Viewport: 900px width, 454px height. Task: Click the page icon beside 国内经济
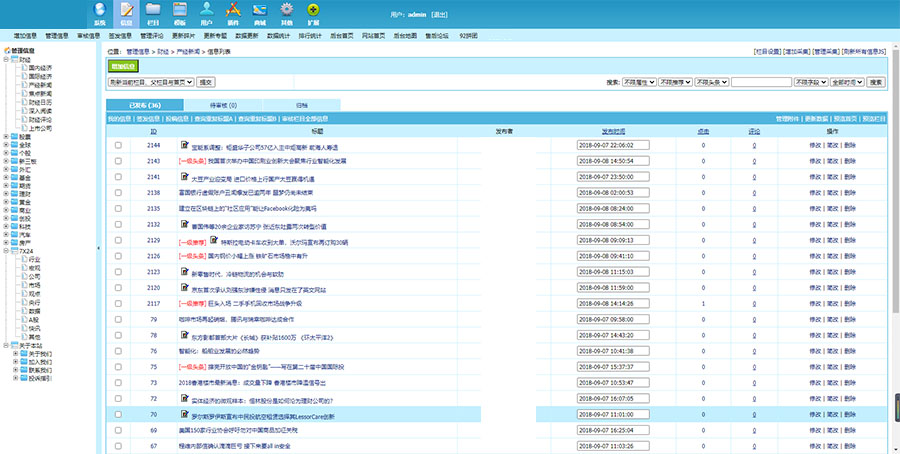[x=24, y=68]
